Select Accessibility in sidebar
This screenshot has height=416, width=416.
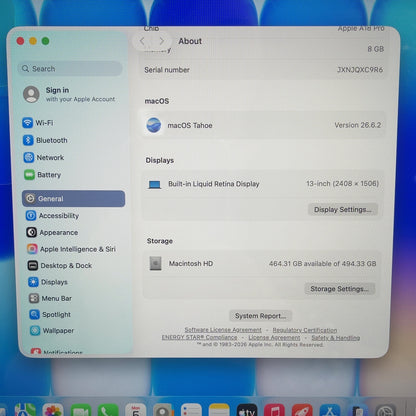(53, 216)
